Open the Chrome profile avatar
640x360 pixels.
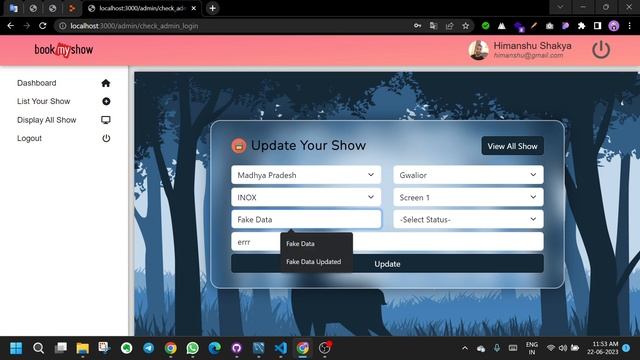tap(613, 26)
